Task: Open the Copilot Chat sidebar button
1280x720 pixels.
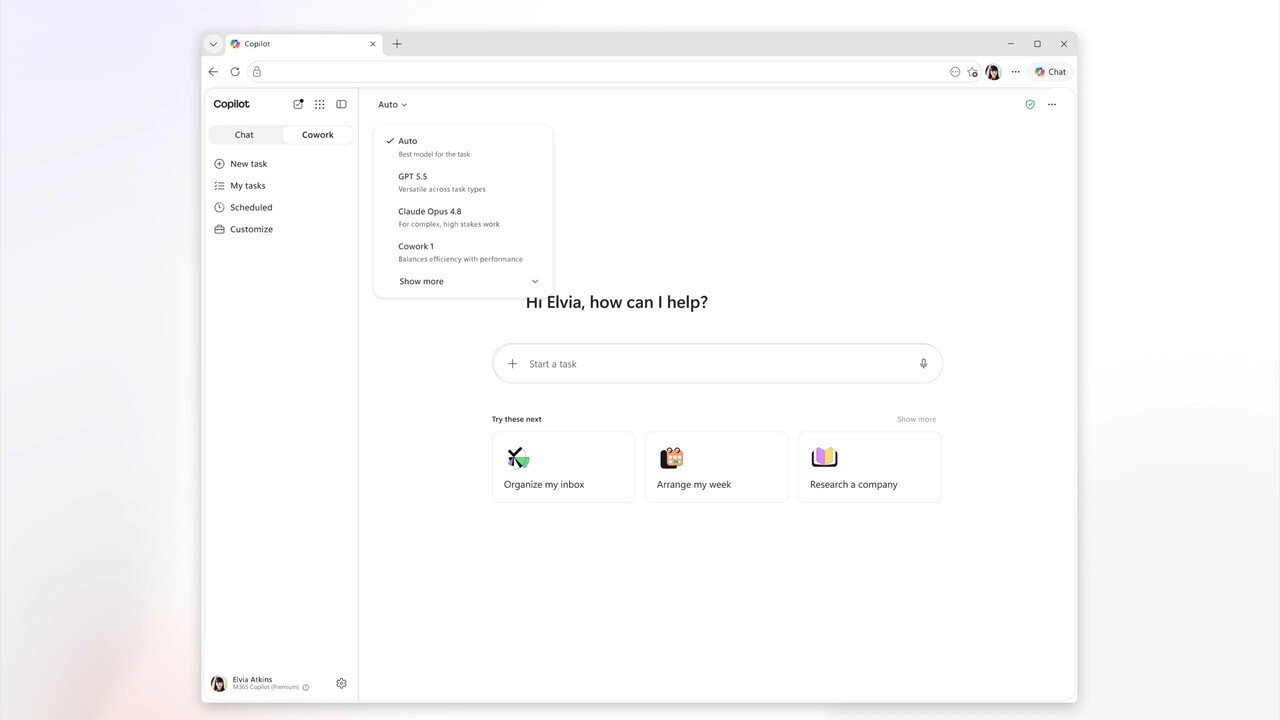Action: click(x=1050, y=72)
